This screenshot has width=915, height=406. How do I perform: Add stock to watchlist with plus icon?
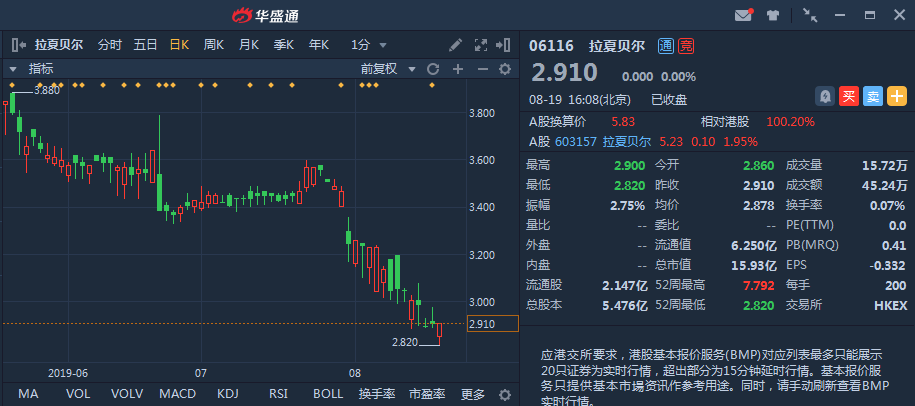898,96
